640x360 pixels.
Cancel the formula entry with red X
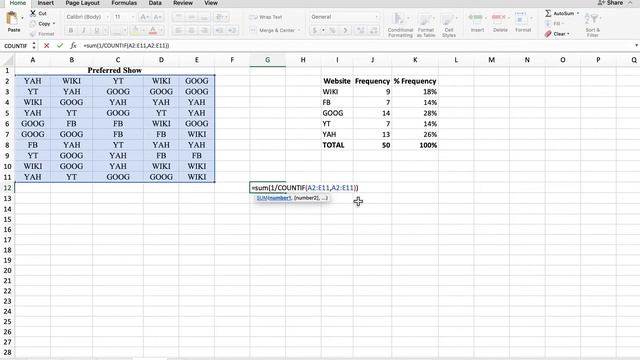point(47,46)
